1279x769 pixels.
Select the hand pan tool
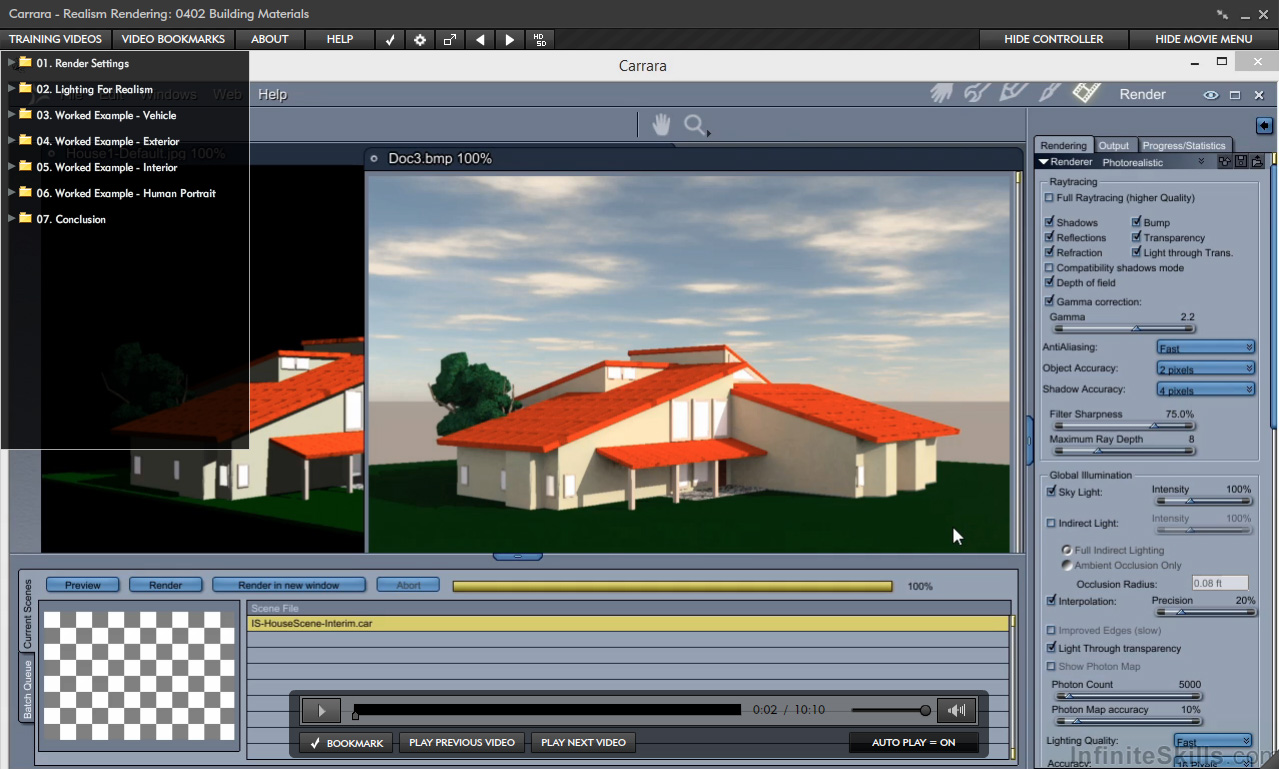click(x=661, y=125)
